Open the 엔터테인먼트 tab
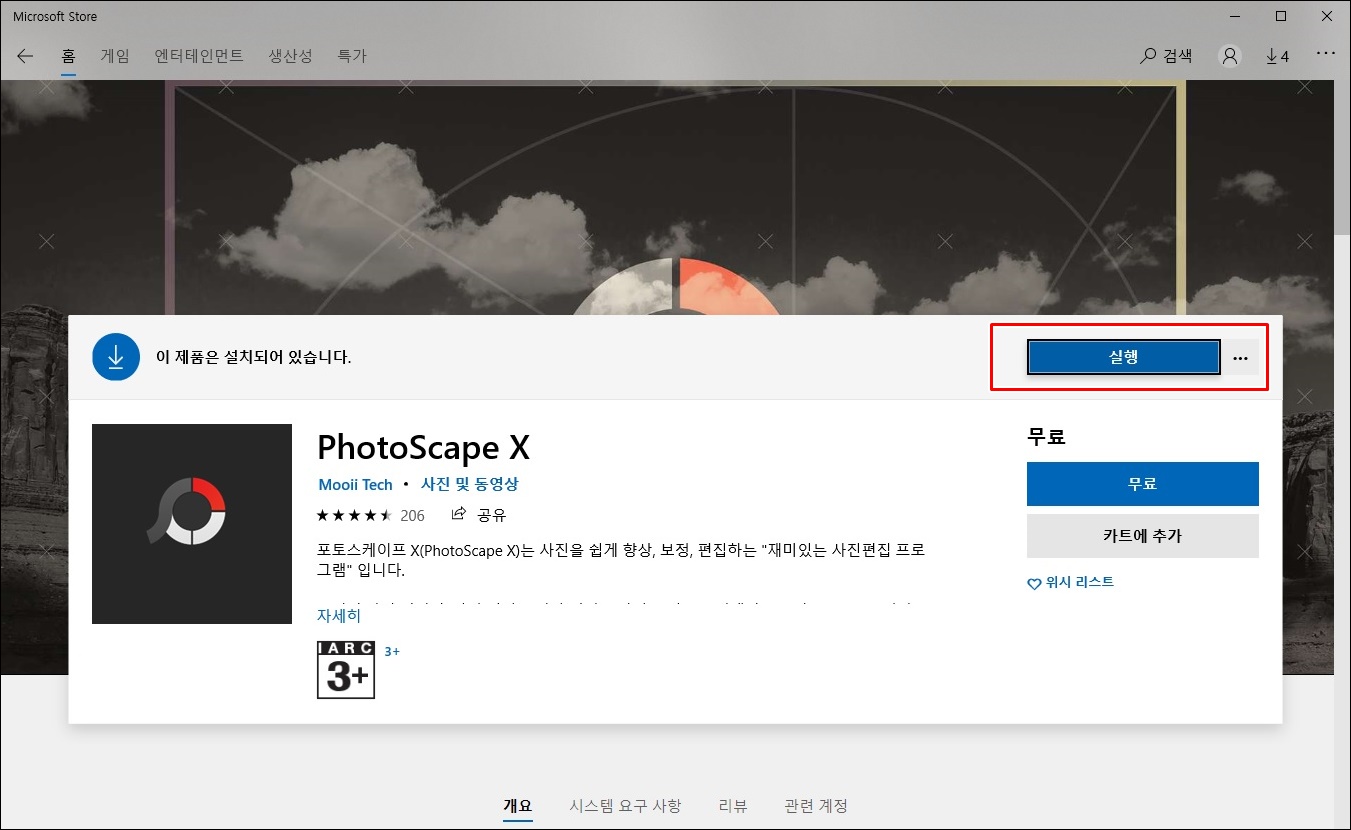The height and width of the screenshot is (830, 1351). 199,56
